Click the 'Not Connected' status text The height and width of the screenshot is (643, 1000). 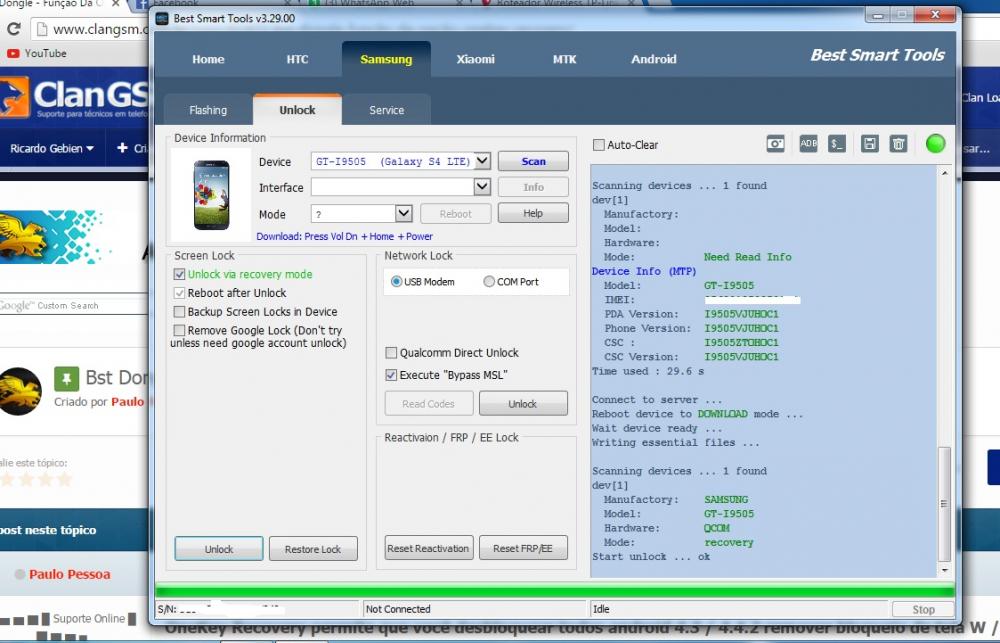pos(398,609)
